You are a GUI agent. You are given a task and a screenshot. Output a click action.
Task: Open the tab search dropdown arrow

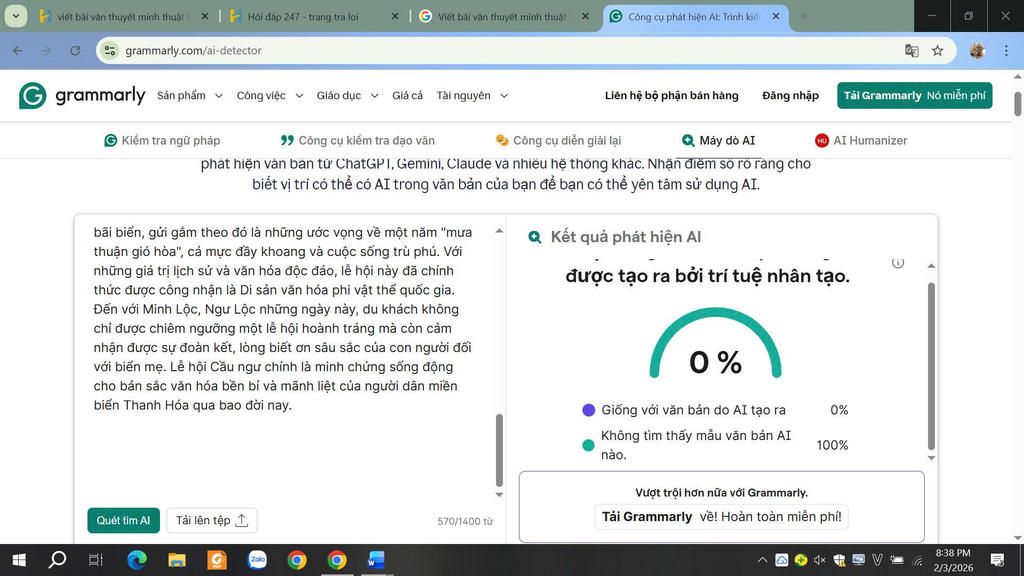[16, 16]
